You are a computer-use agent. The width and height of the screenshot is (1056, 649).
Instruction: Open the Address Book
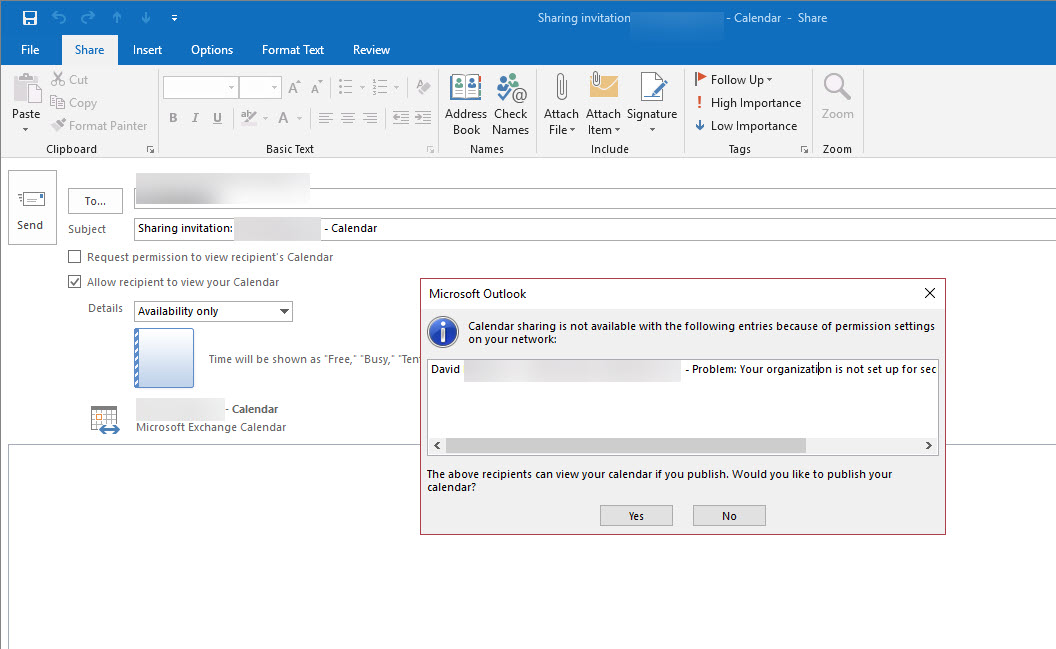[466, 104]
